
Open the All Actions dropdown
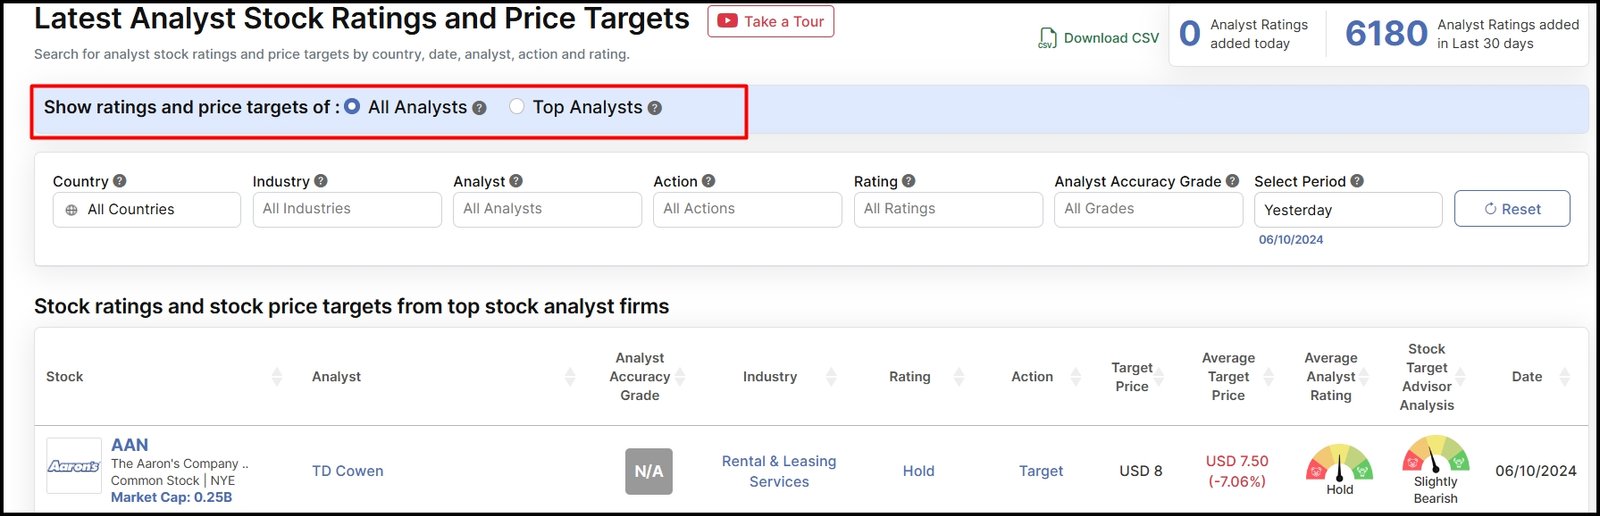pyautogui.click(x=747, y=210)
